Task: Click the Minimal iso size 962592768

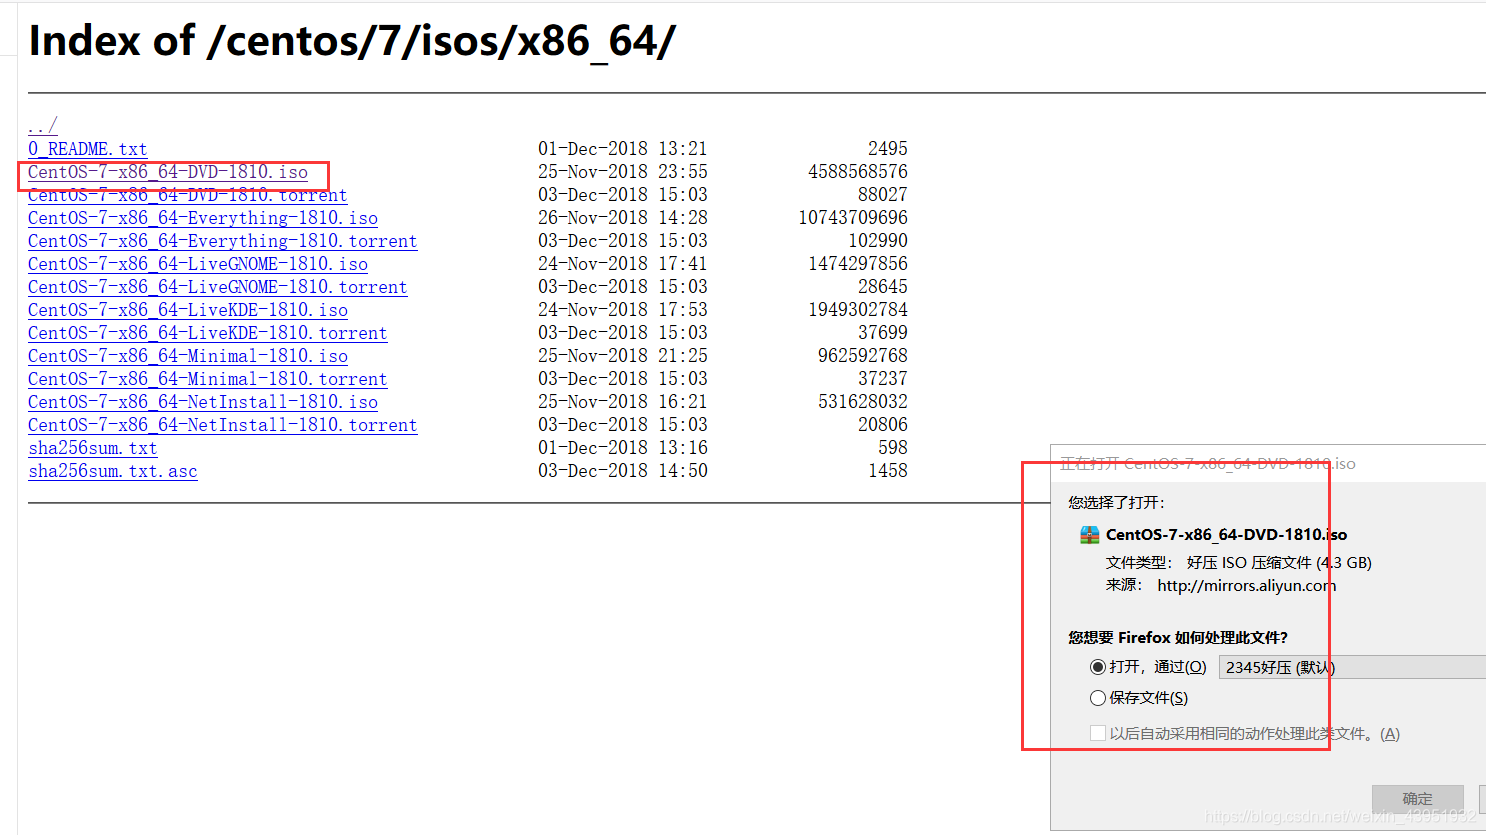Action: [x=863, y=356]
